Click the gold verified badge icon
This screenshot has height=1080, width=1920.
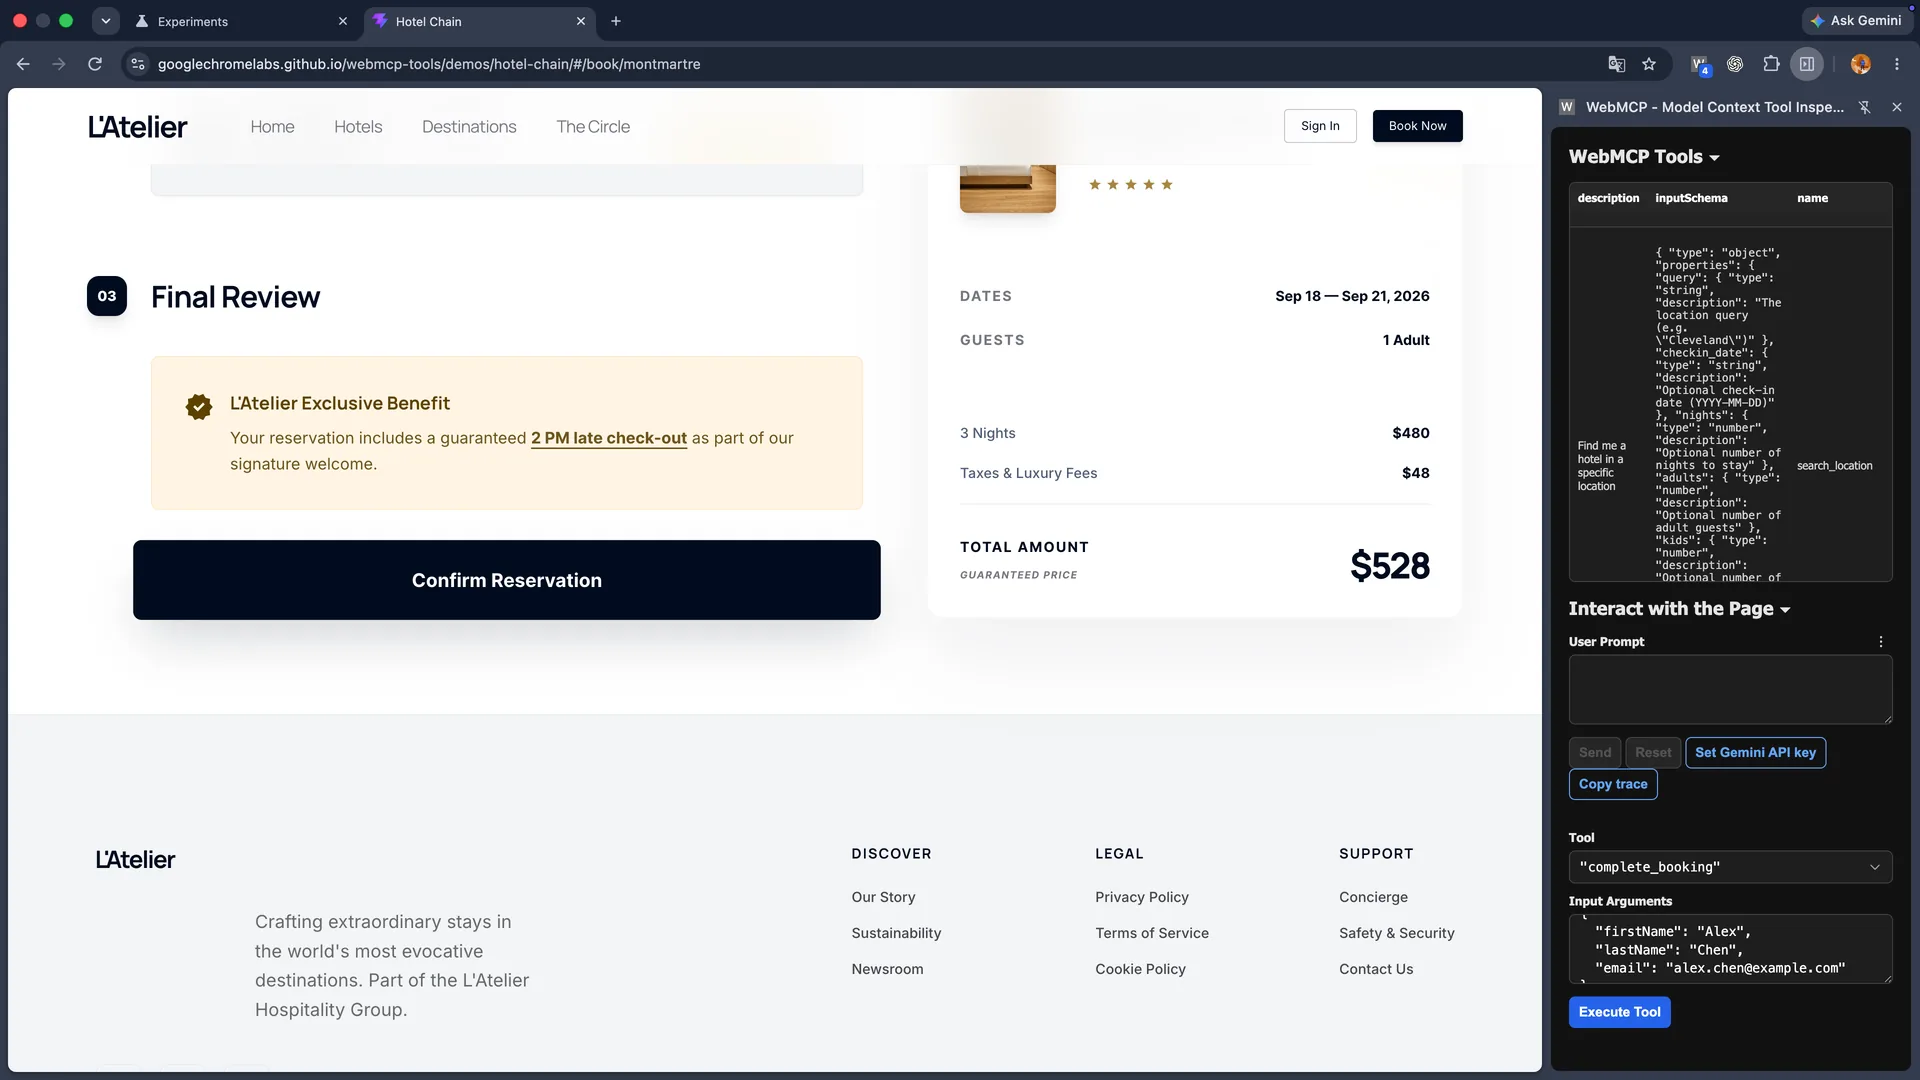(x=199, y=406)
